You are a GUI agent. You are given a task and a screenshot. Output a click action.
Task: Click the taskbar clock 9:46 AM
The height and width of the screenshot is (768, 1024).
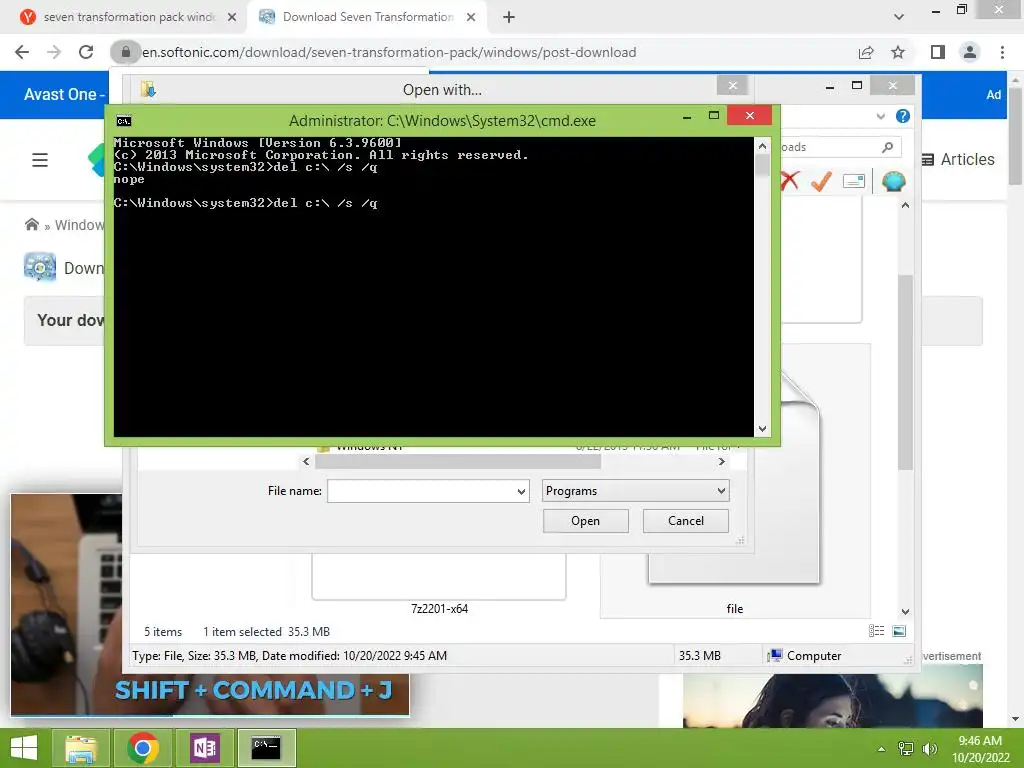(980, 741)
